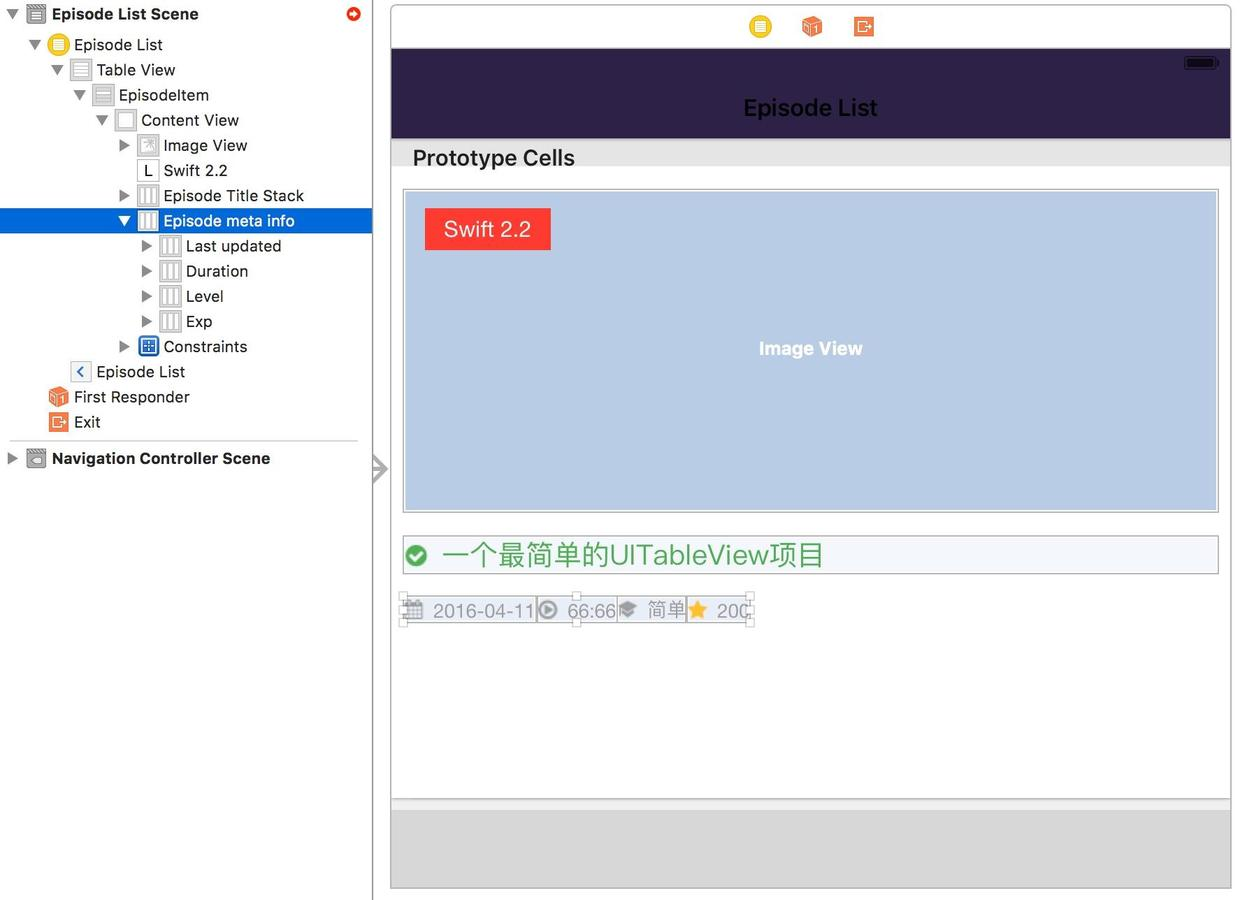Screen dimensions: 1240x900
Task: Click the yellow view controller icon above the canvas
Action: click(760, 27)
